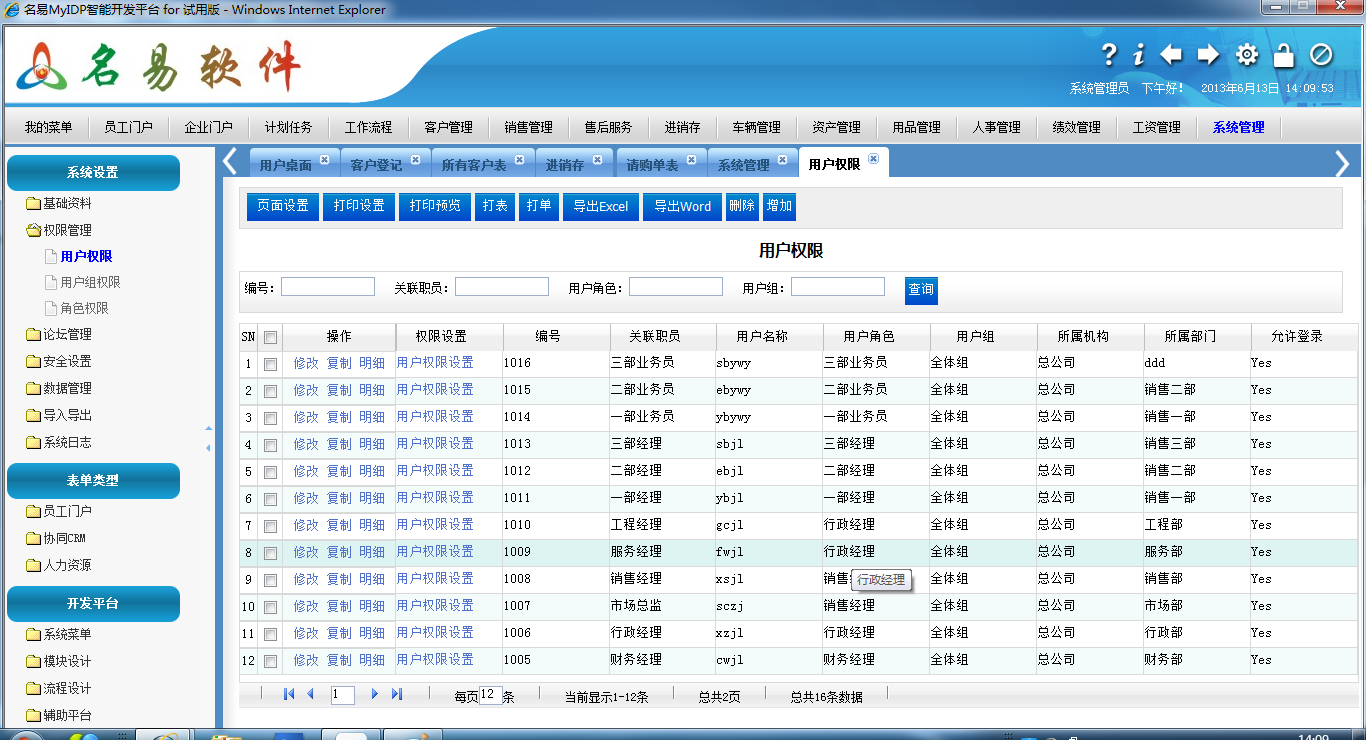Click the help question mark icon

(1108, 55)
